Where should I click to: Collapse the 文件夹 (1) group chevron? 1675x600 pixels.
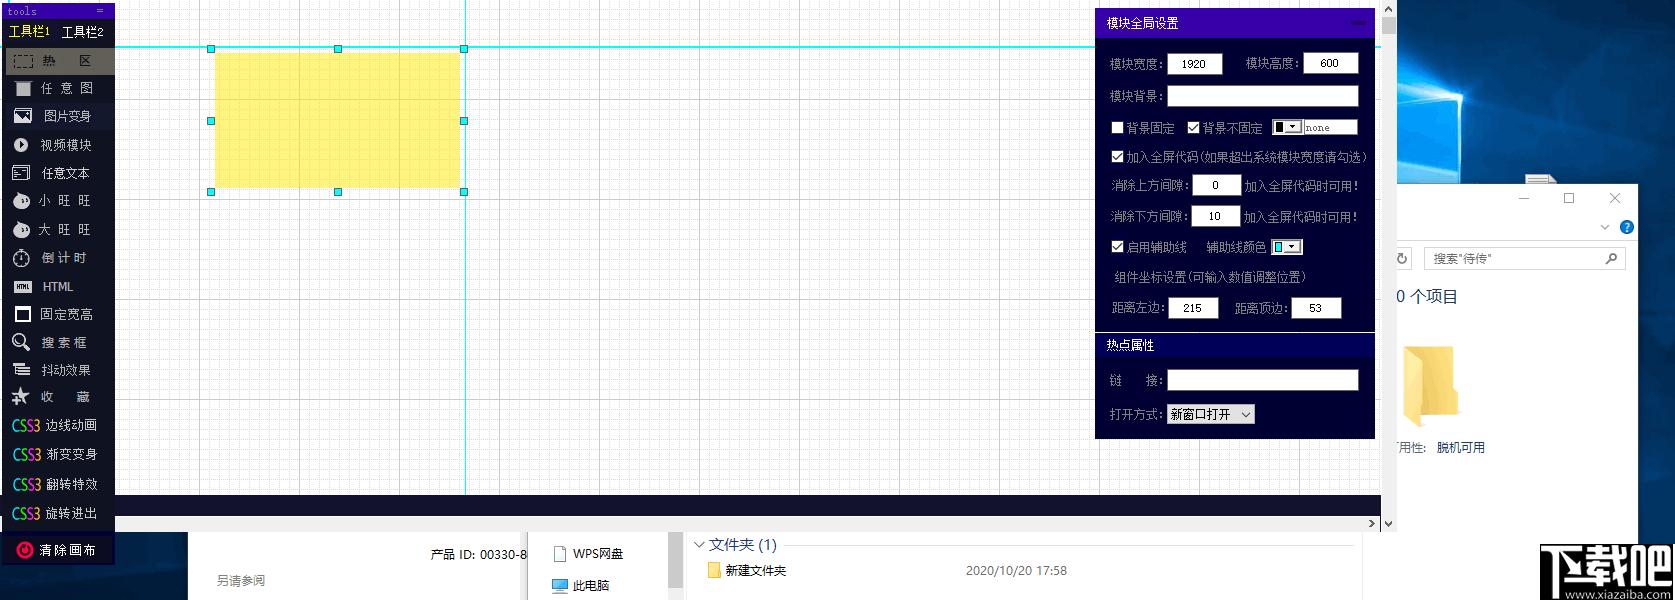coord(699,545)
